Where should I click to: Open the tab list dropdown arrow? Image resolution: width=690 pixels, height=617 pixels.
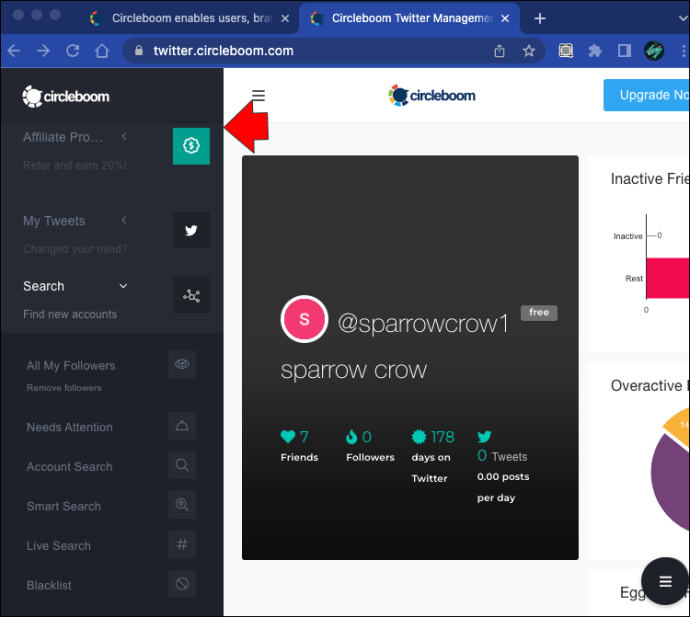pos(683,18)
